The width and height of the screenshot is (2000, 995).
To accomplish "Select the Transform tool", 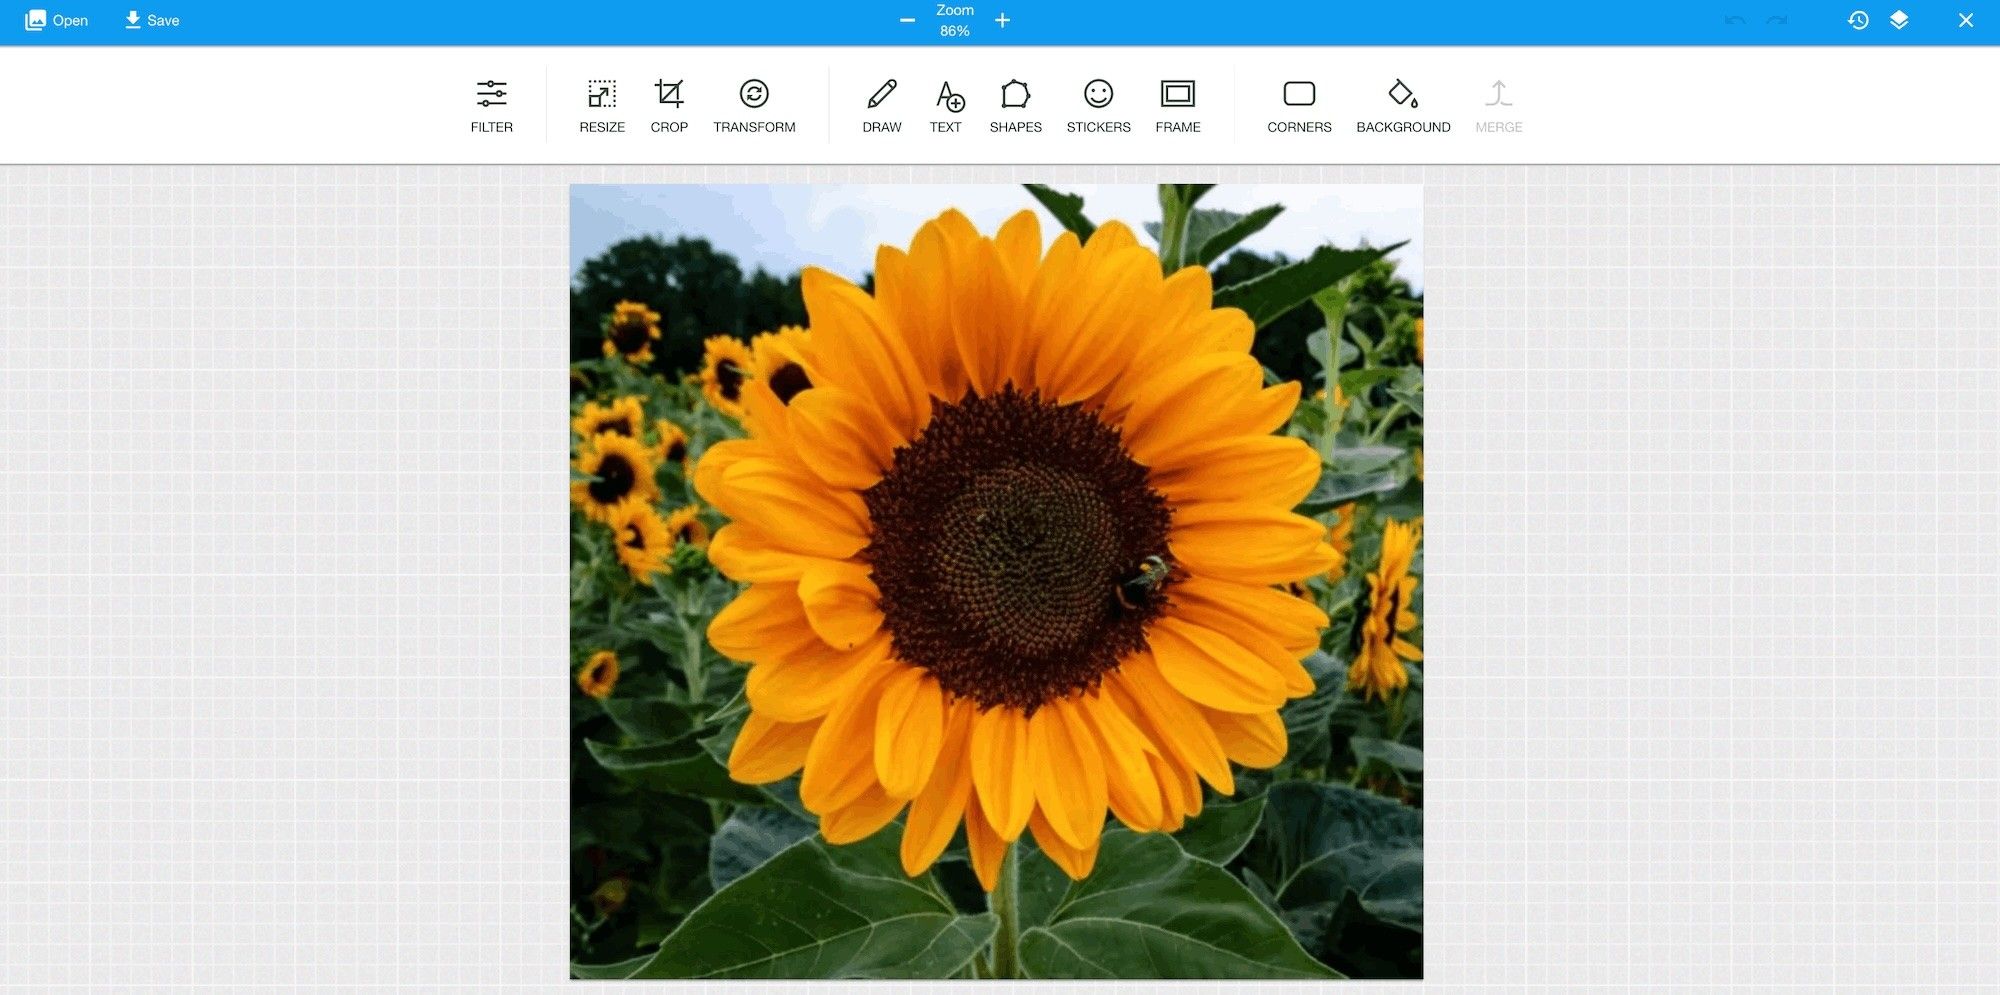I will coord(755,105).
